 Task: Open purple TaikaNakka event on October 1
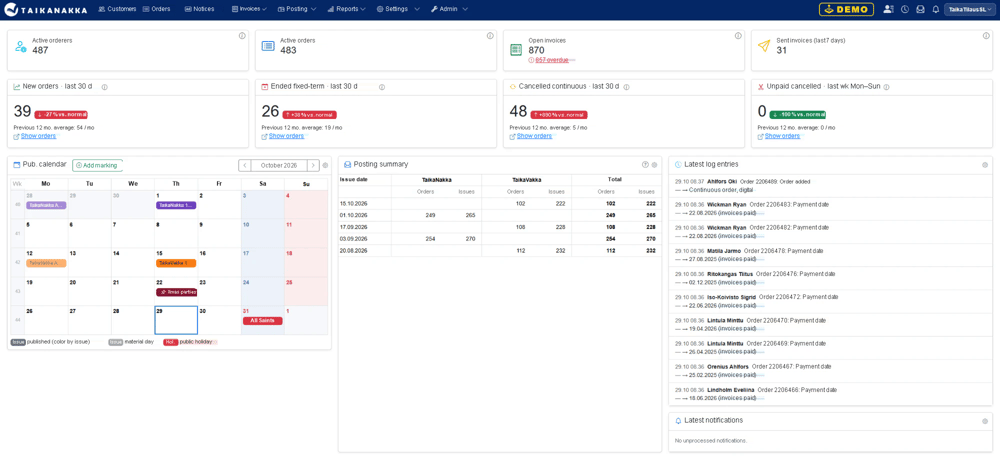coord(176,205)
